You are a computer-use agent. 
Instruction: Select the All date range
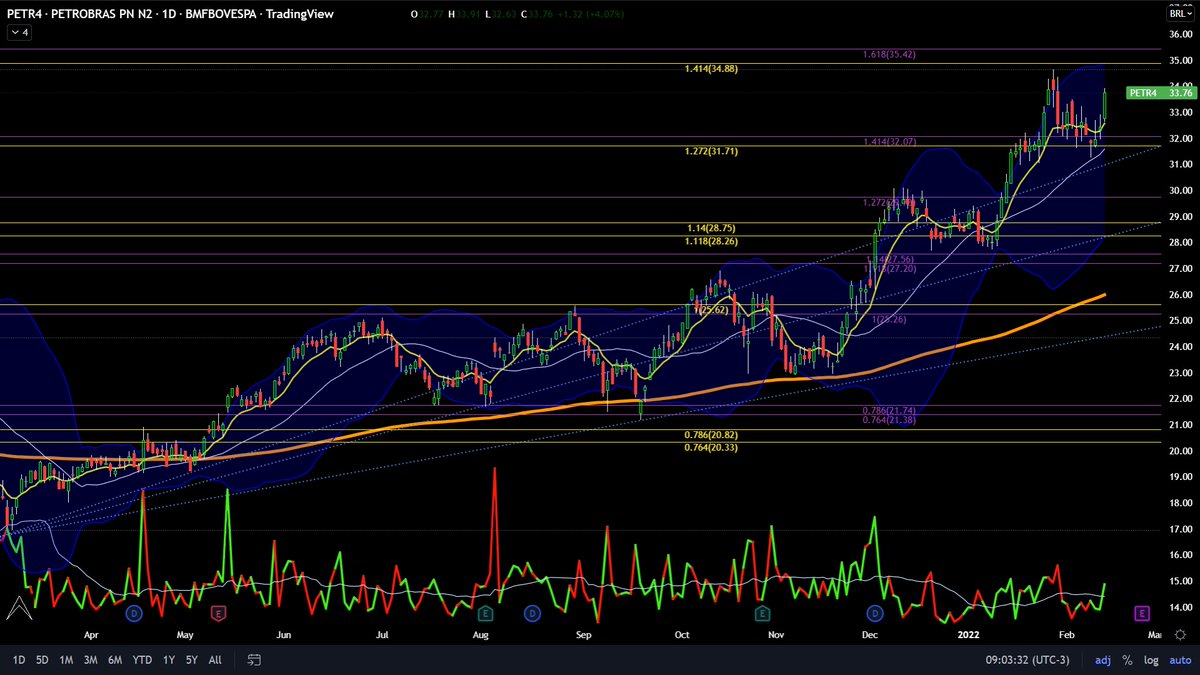[x=215, y=660]
